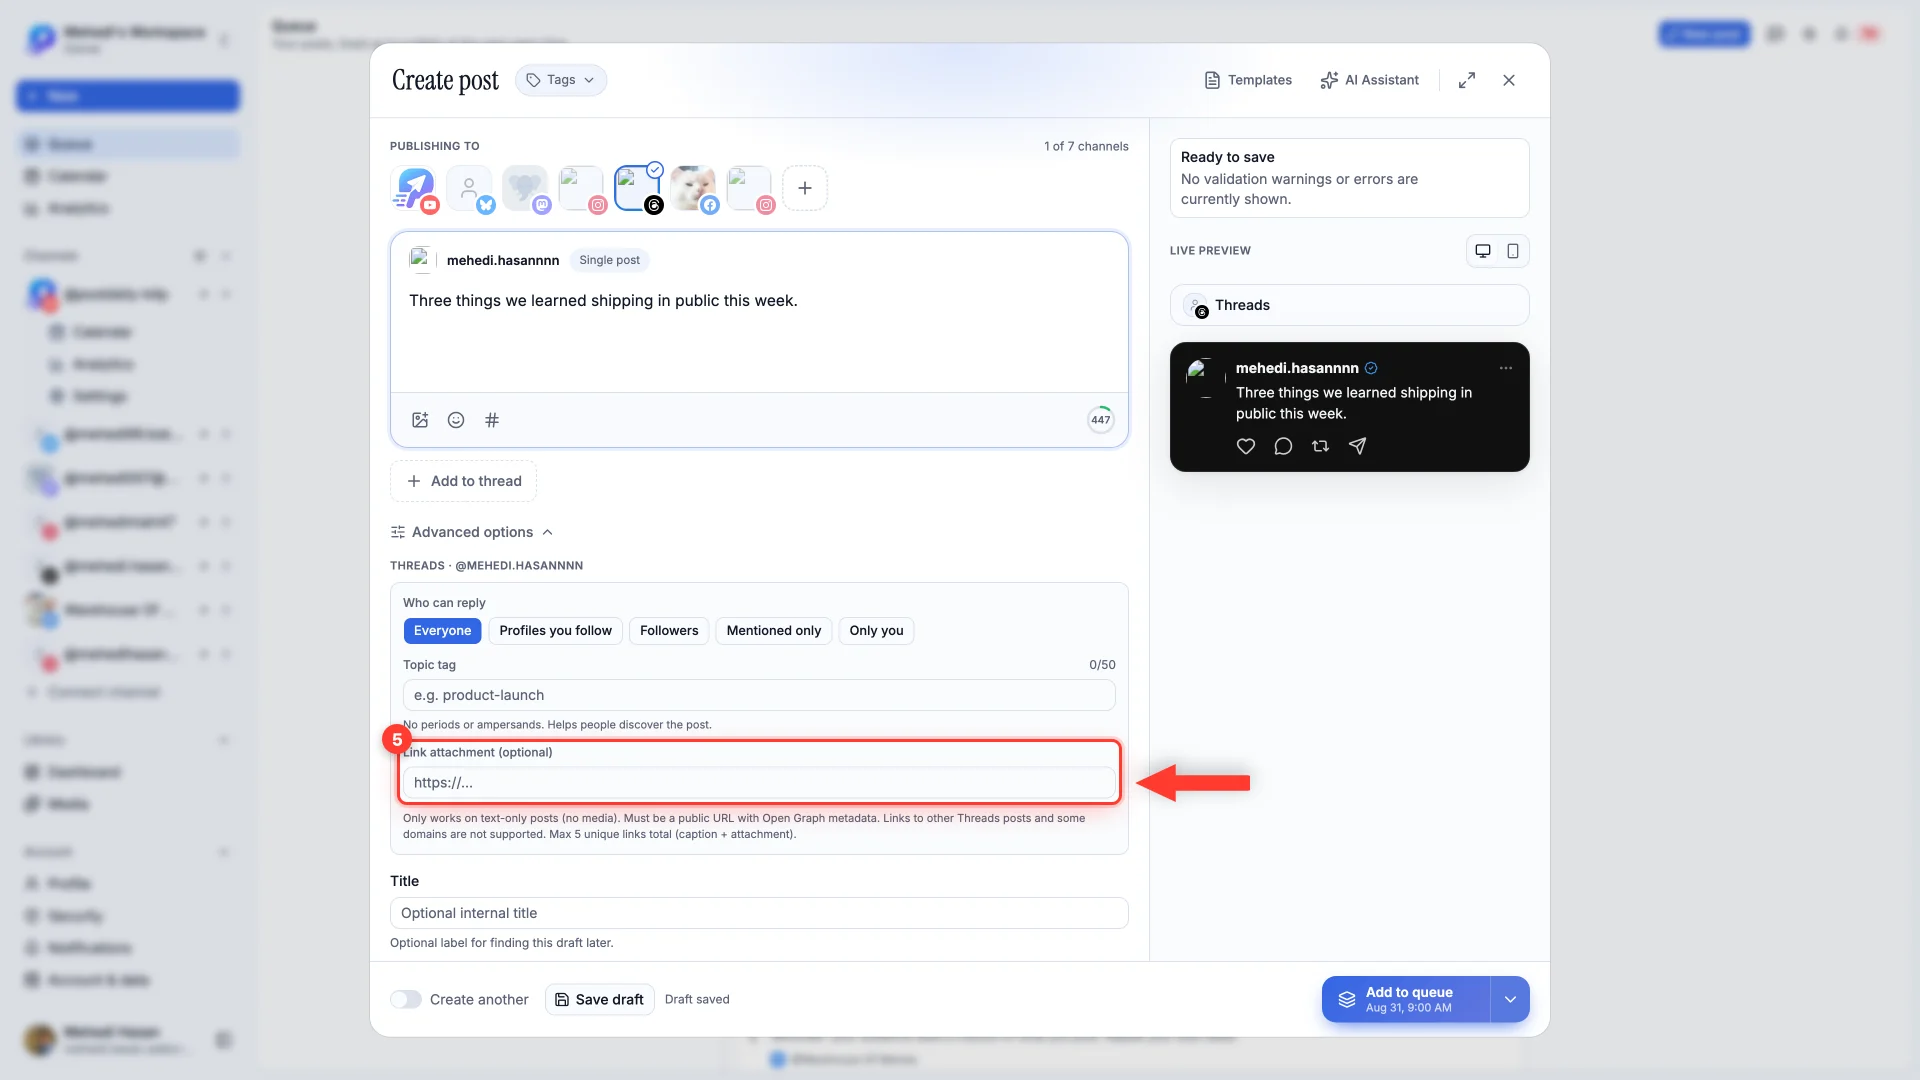Click Save draft button
Screen dimensions: 1920x1080
tap(599, 1000)
